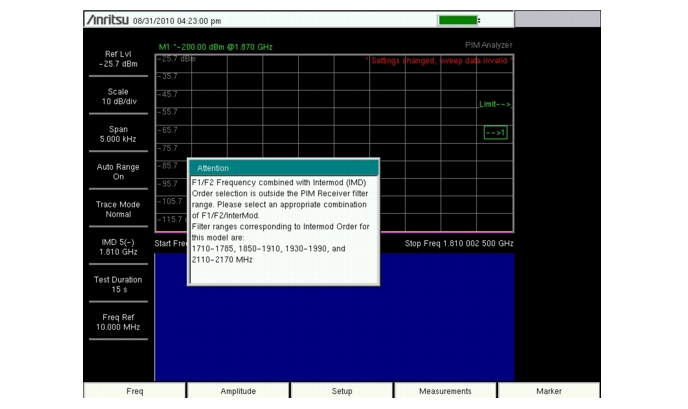Open the Freq menu
This screenshot has height=409, width=688.
134,392
